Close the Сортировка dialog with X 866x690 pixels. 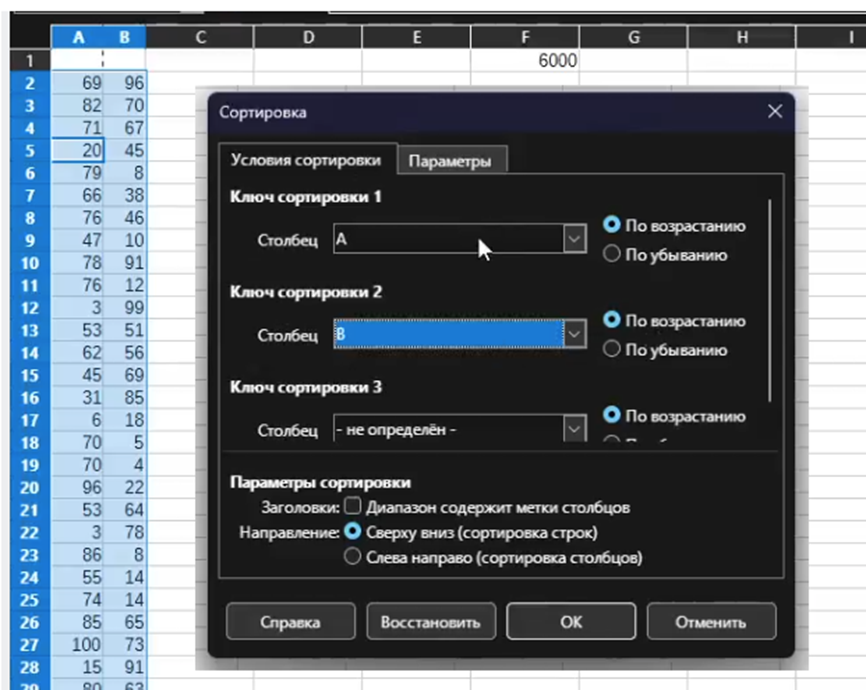tap(774, 112)
